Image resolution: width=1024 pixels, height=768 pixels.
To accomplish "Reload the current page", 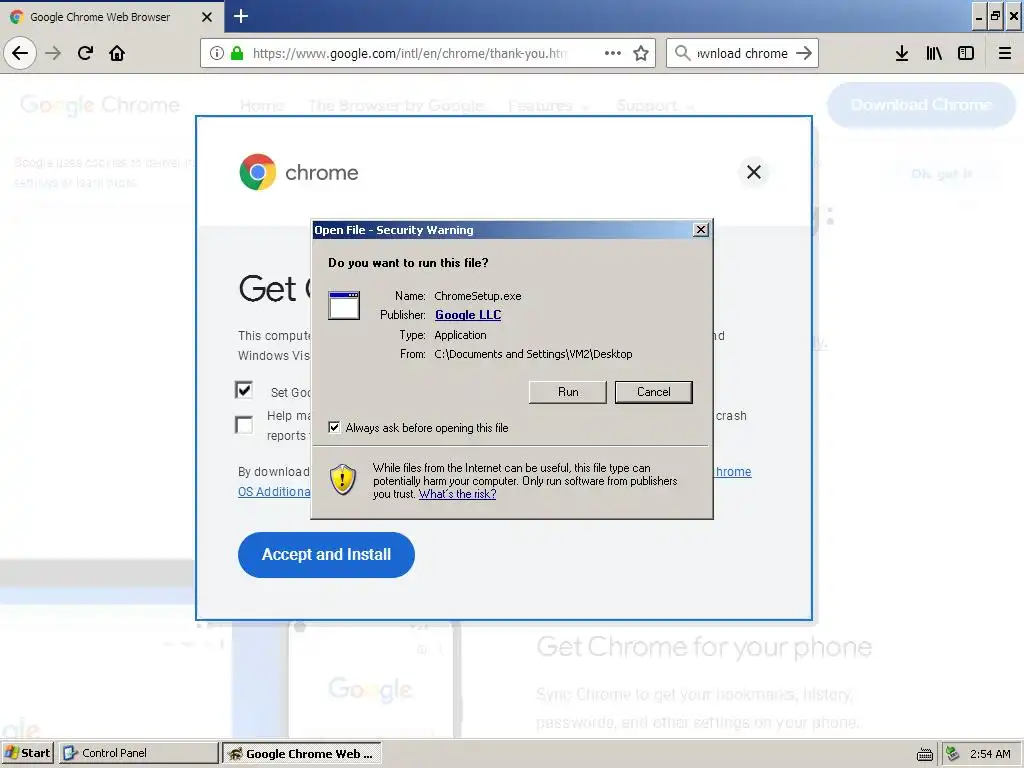I will (x=85, y=53).
